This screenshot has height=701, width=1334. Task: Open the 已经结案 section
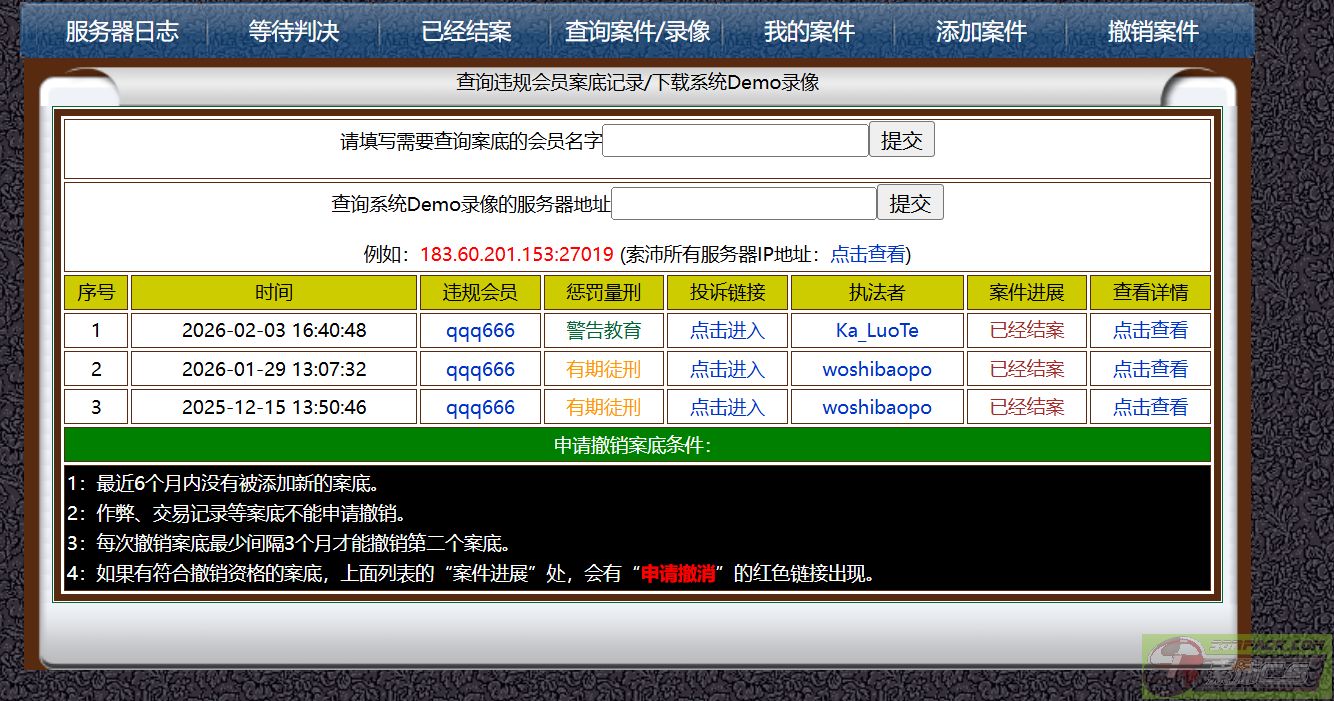coord(466,32)
